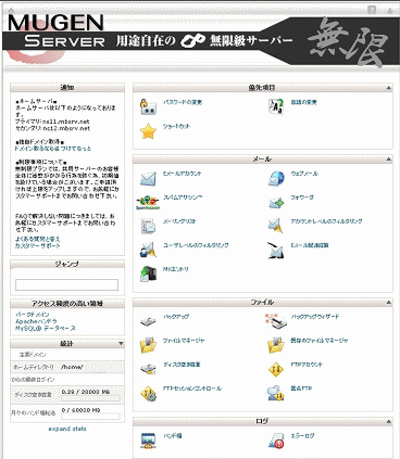The width and height of the screenshot is (400, 459).
Task: Click the domain registration link under 独自ドメイン取得
Action: coord(53,148)
